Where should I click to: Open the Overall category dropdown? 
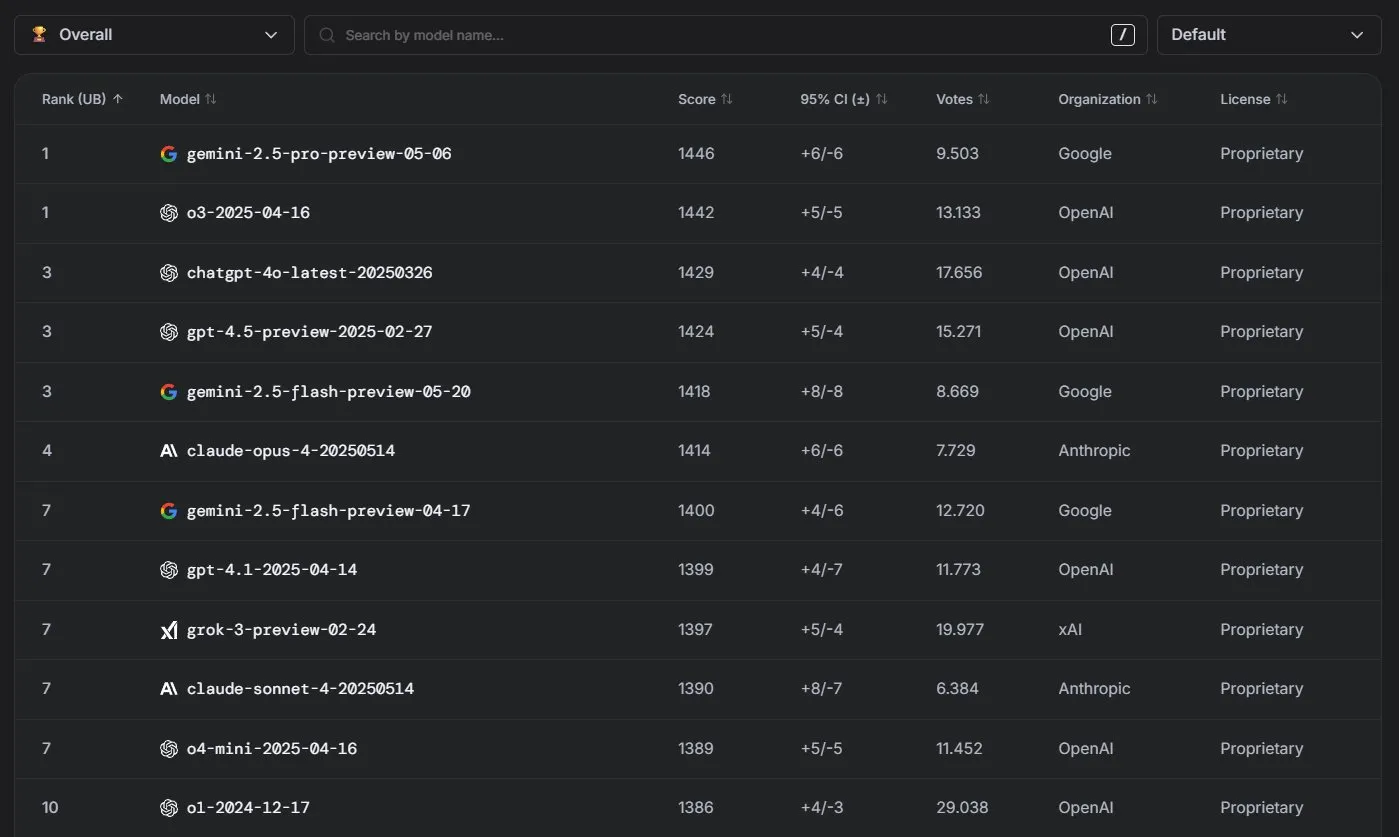coord(154,35)
